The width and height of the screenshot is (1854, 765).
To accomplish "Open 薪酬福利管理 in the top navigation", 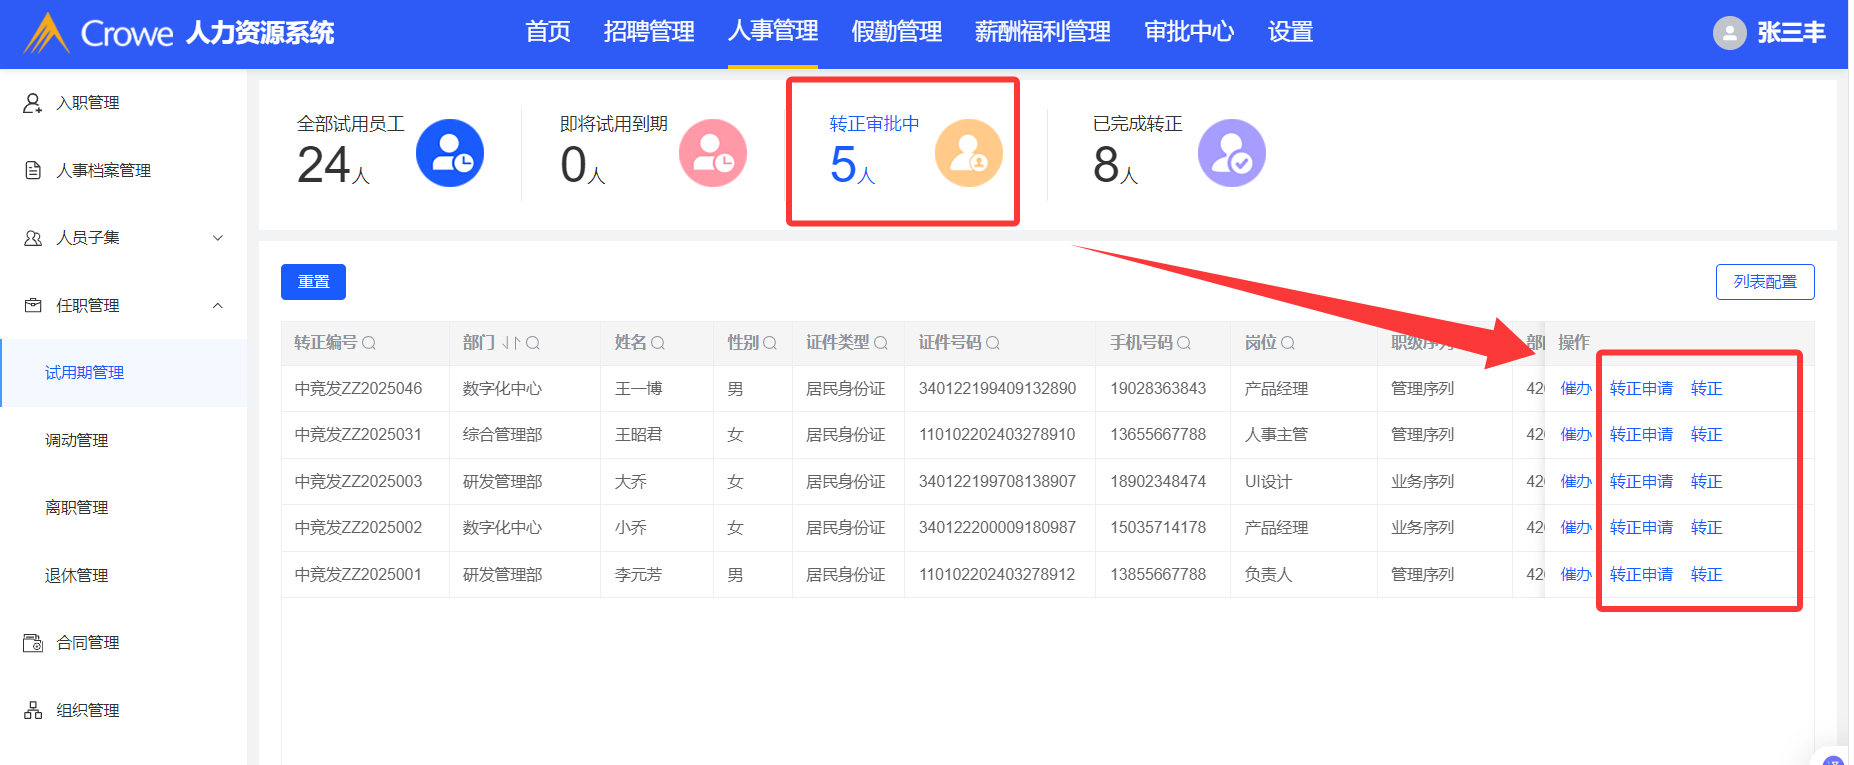I will coord(1042,33).
